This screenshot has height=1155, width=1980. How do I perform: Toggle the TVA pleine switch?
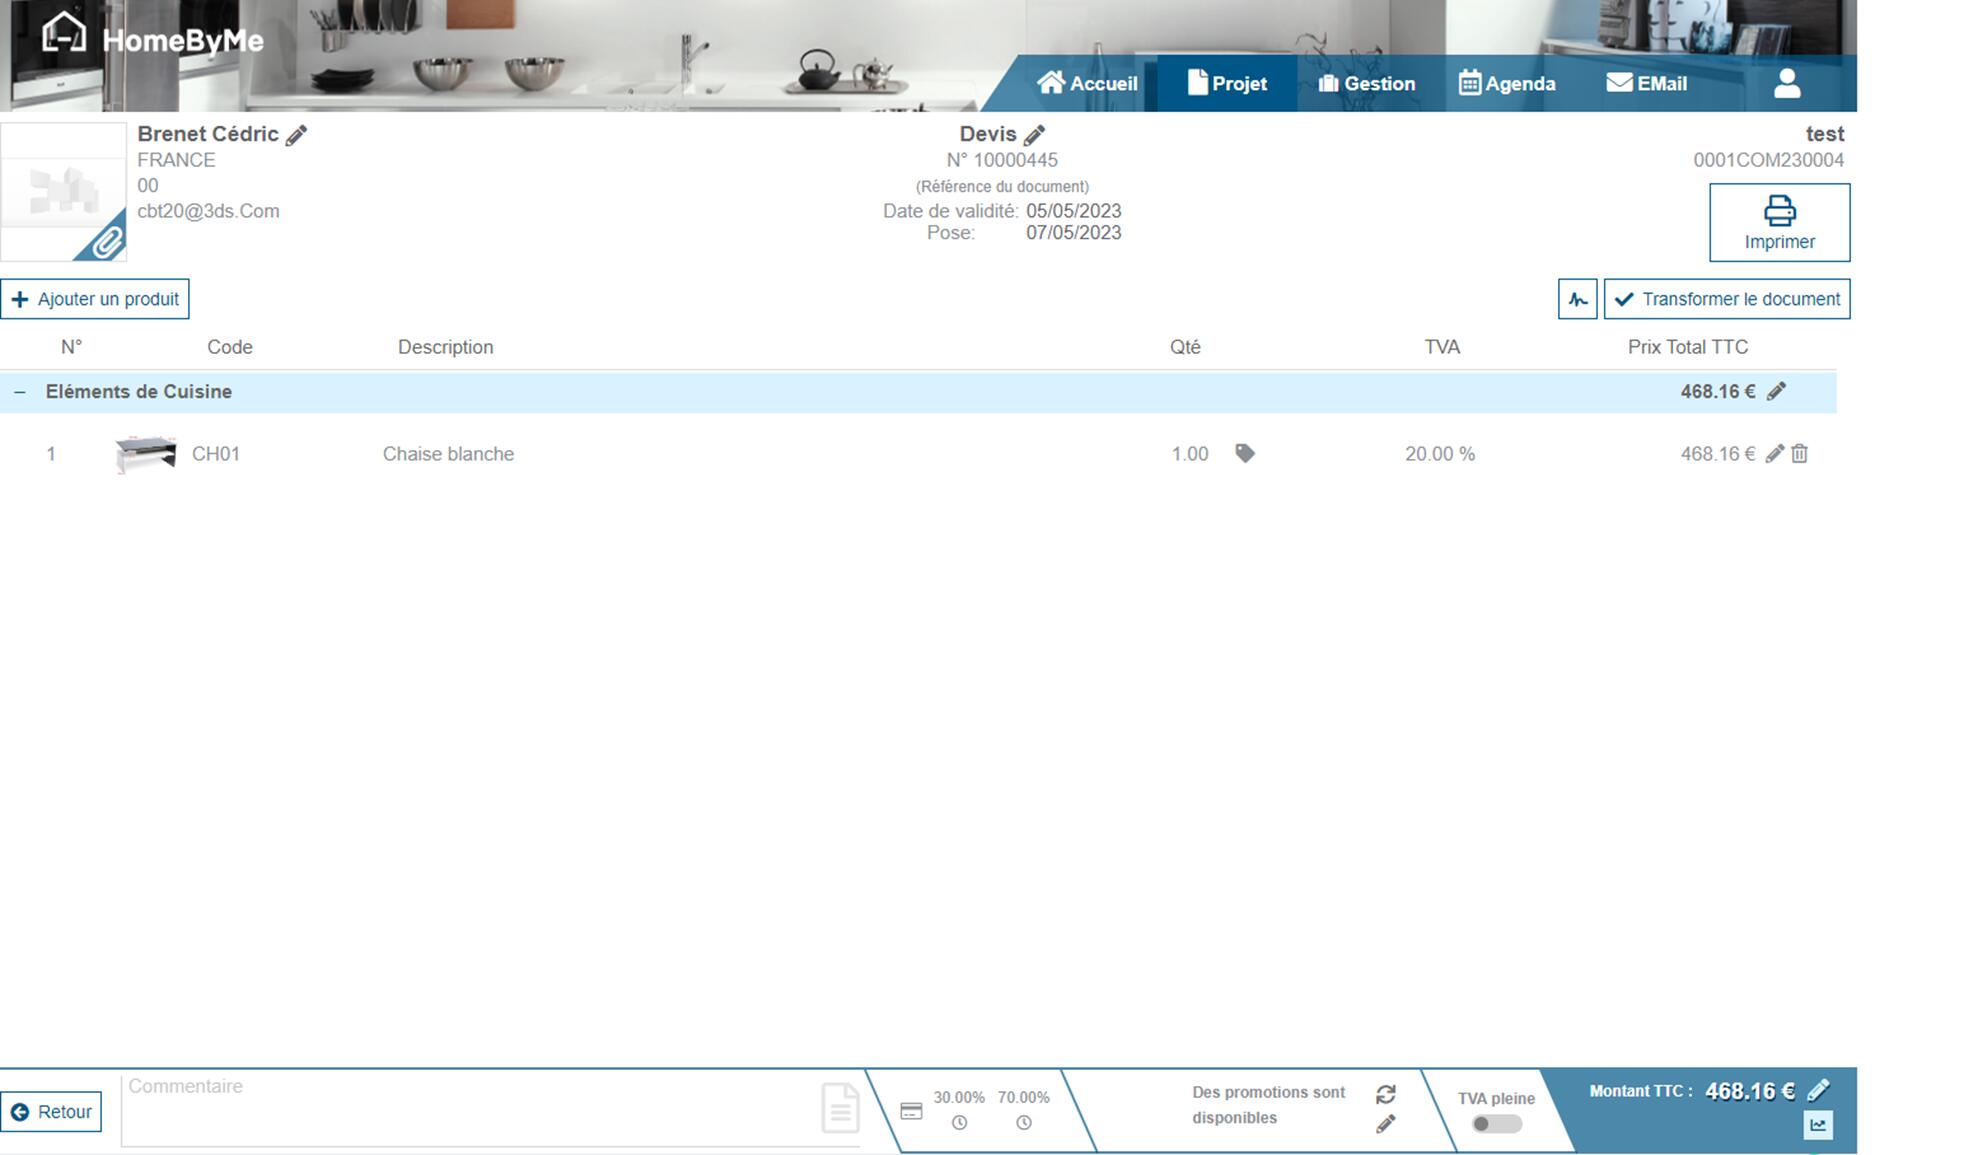(x=1496, y=1124)
